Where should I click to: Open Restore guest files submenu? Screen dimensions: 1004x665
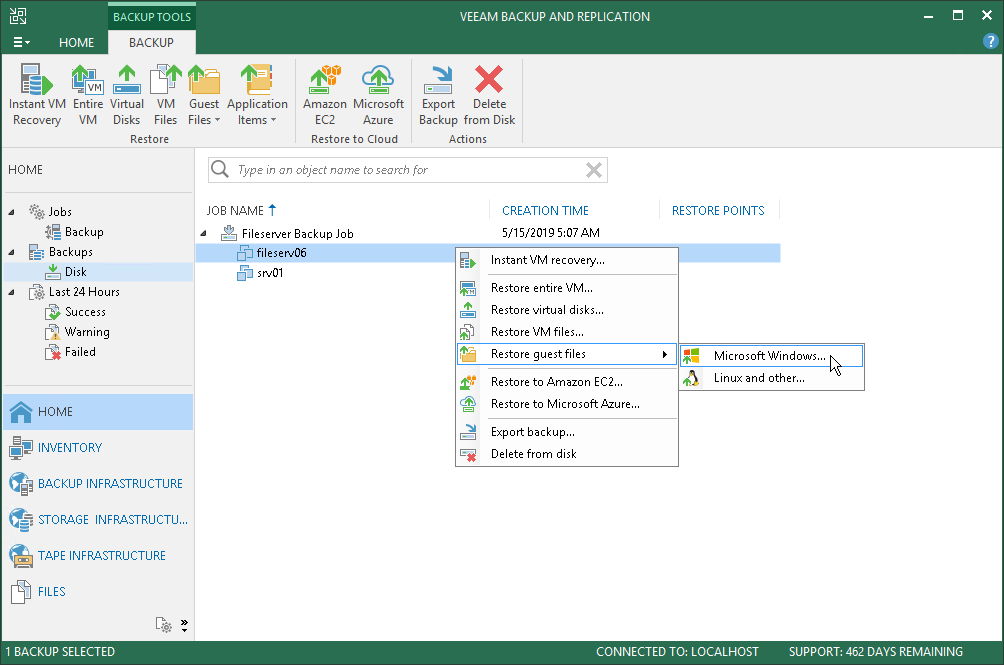(x=567, y=354)
